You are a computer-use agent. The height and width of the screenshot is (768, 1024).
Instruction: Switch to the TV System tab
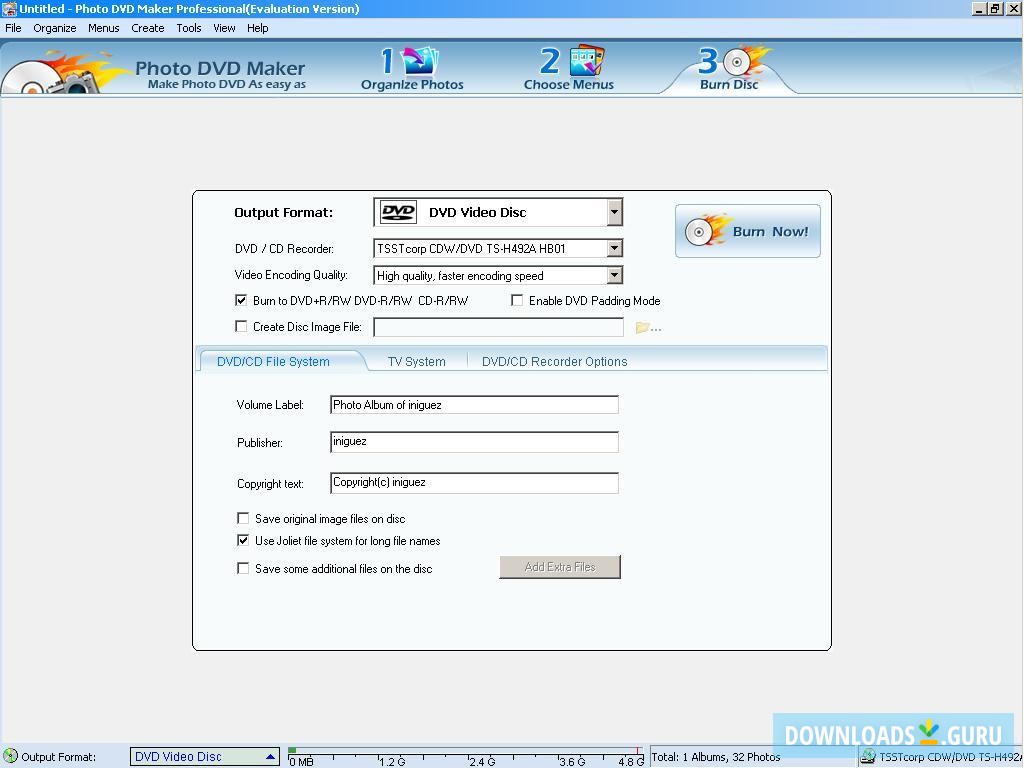coord(417,361)
